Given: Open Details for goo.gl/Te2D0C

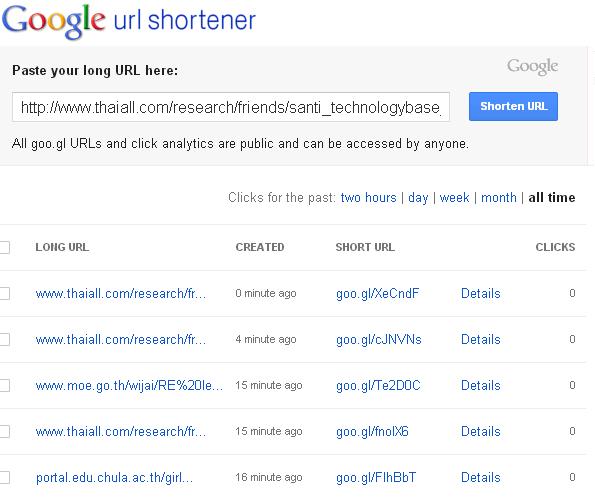Looking at the screenshot, I should tap(480, 386).
